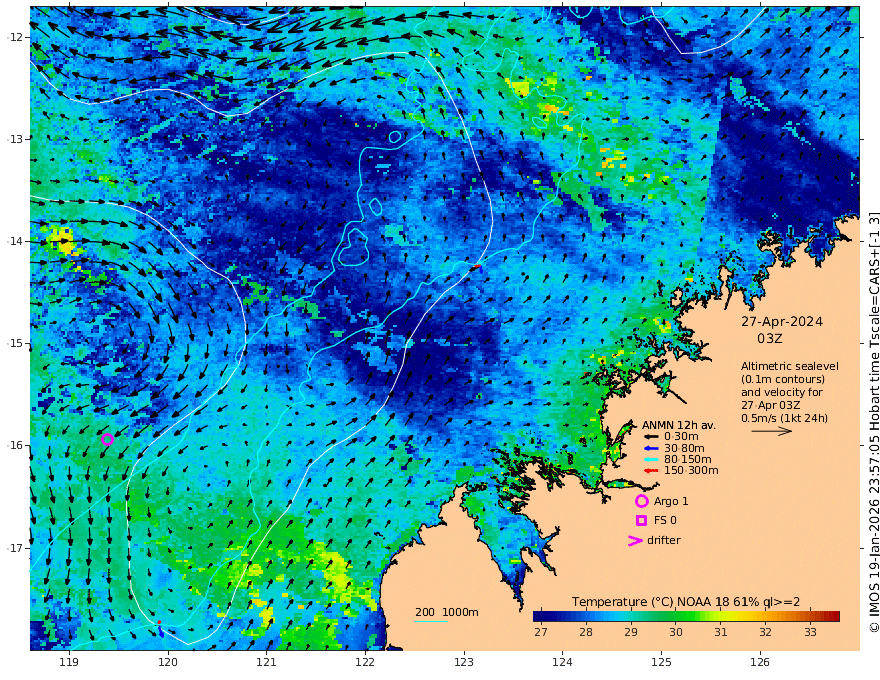Viewport: 880px width, 680px height.
Task: Click the longitude 120 axis label
Action: coord(168,662)
